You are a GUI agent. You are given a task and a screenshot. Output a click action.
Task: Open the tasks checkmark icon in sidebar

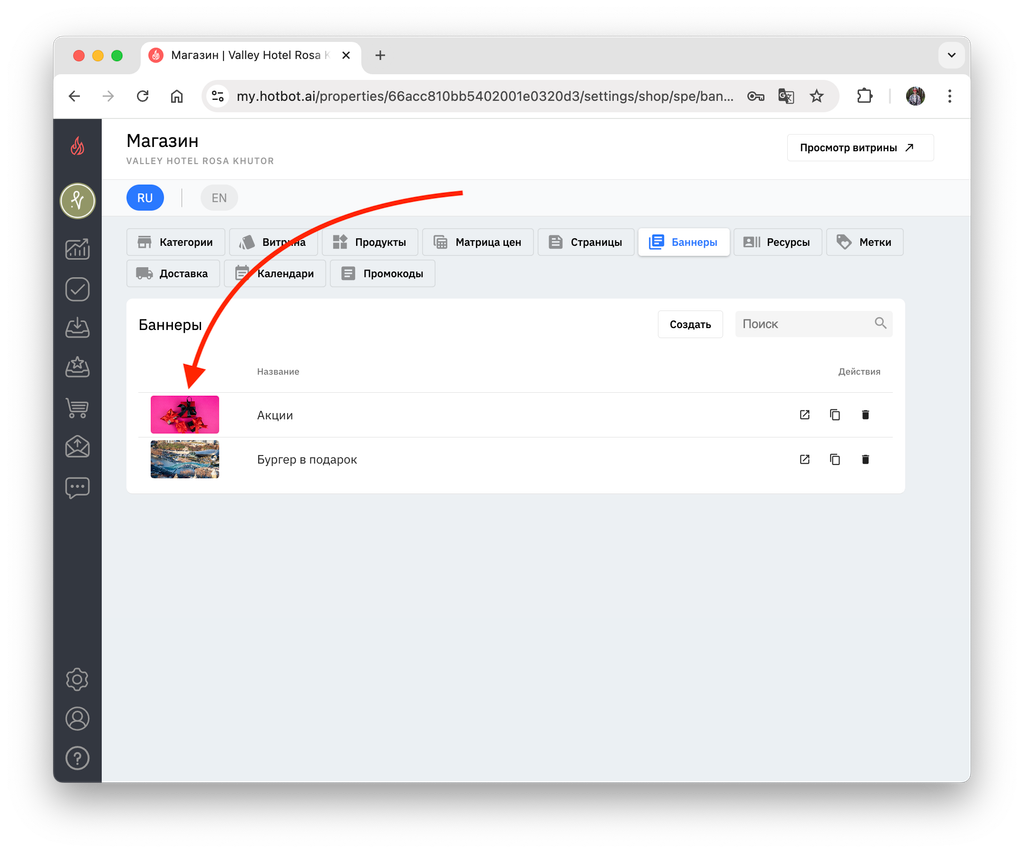tap(77, 289)
